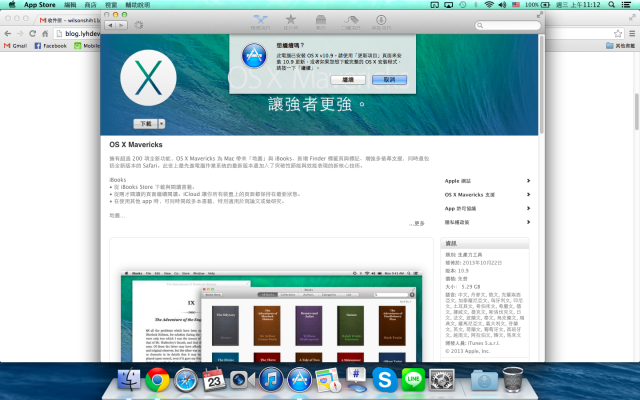Enter full screen for the App Store window

540,15
